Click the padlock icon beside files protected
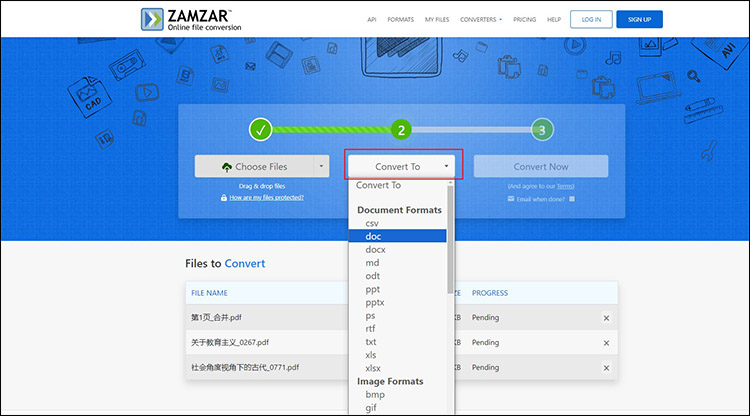This screenshot has height=416, width=750. [223, 197]
